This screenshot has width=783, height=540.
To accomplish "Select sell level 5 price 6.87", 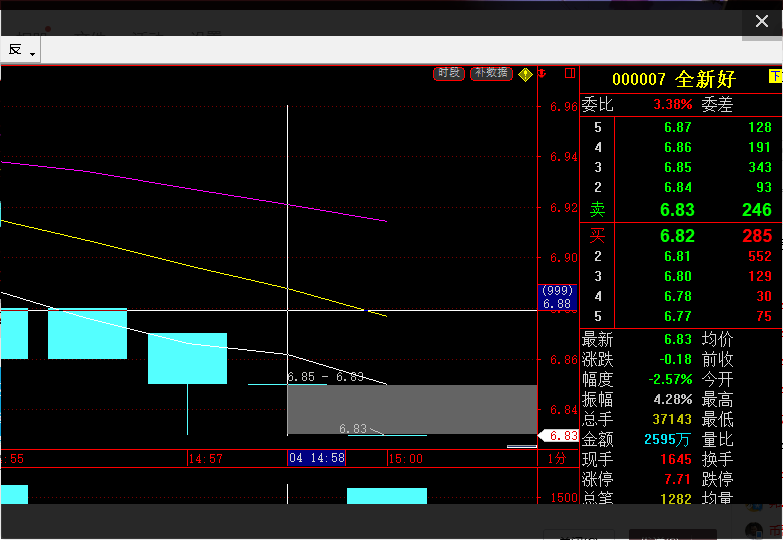I will (x=678, y=127).
